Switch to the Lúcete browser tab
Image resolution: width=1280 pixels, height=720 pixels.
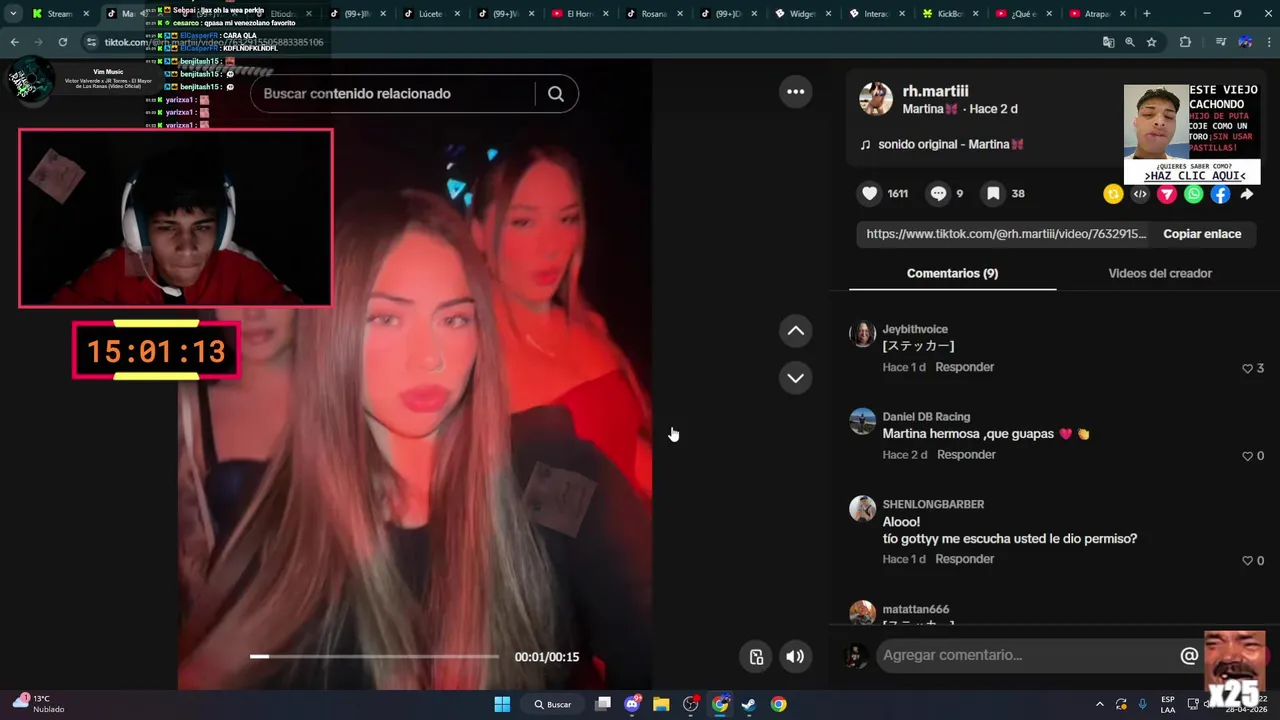click(435, 14)
